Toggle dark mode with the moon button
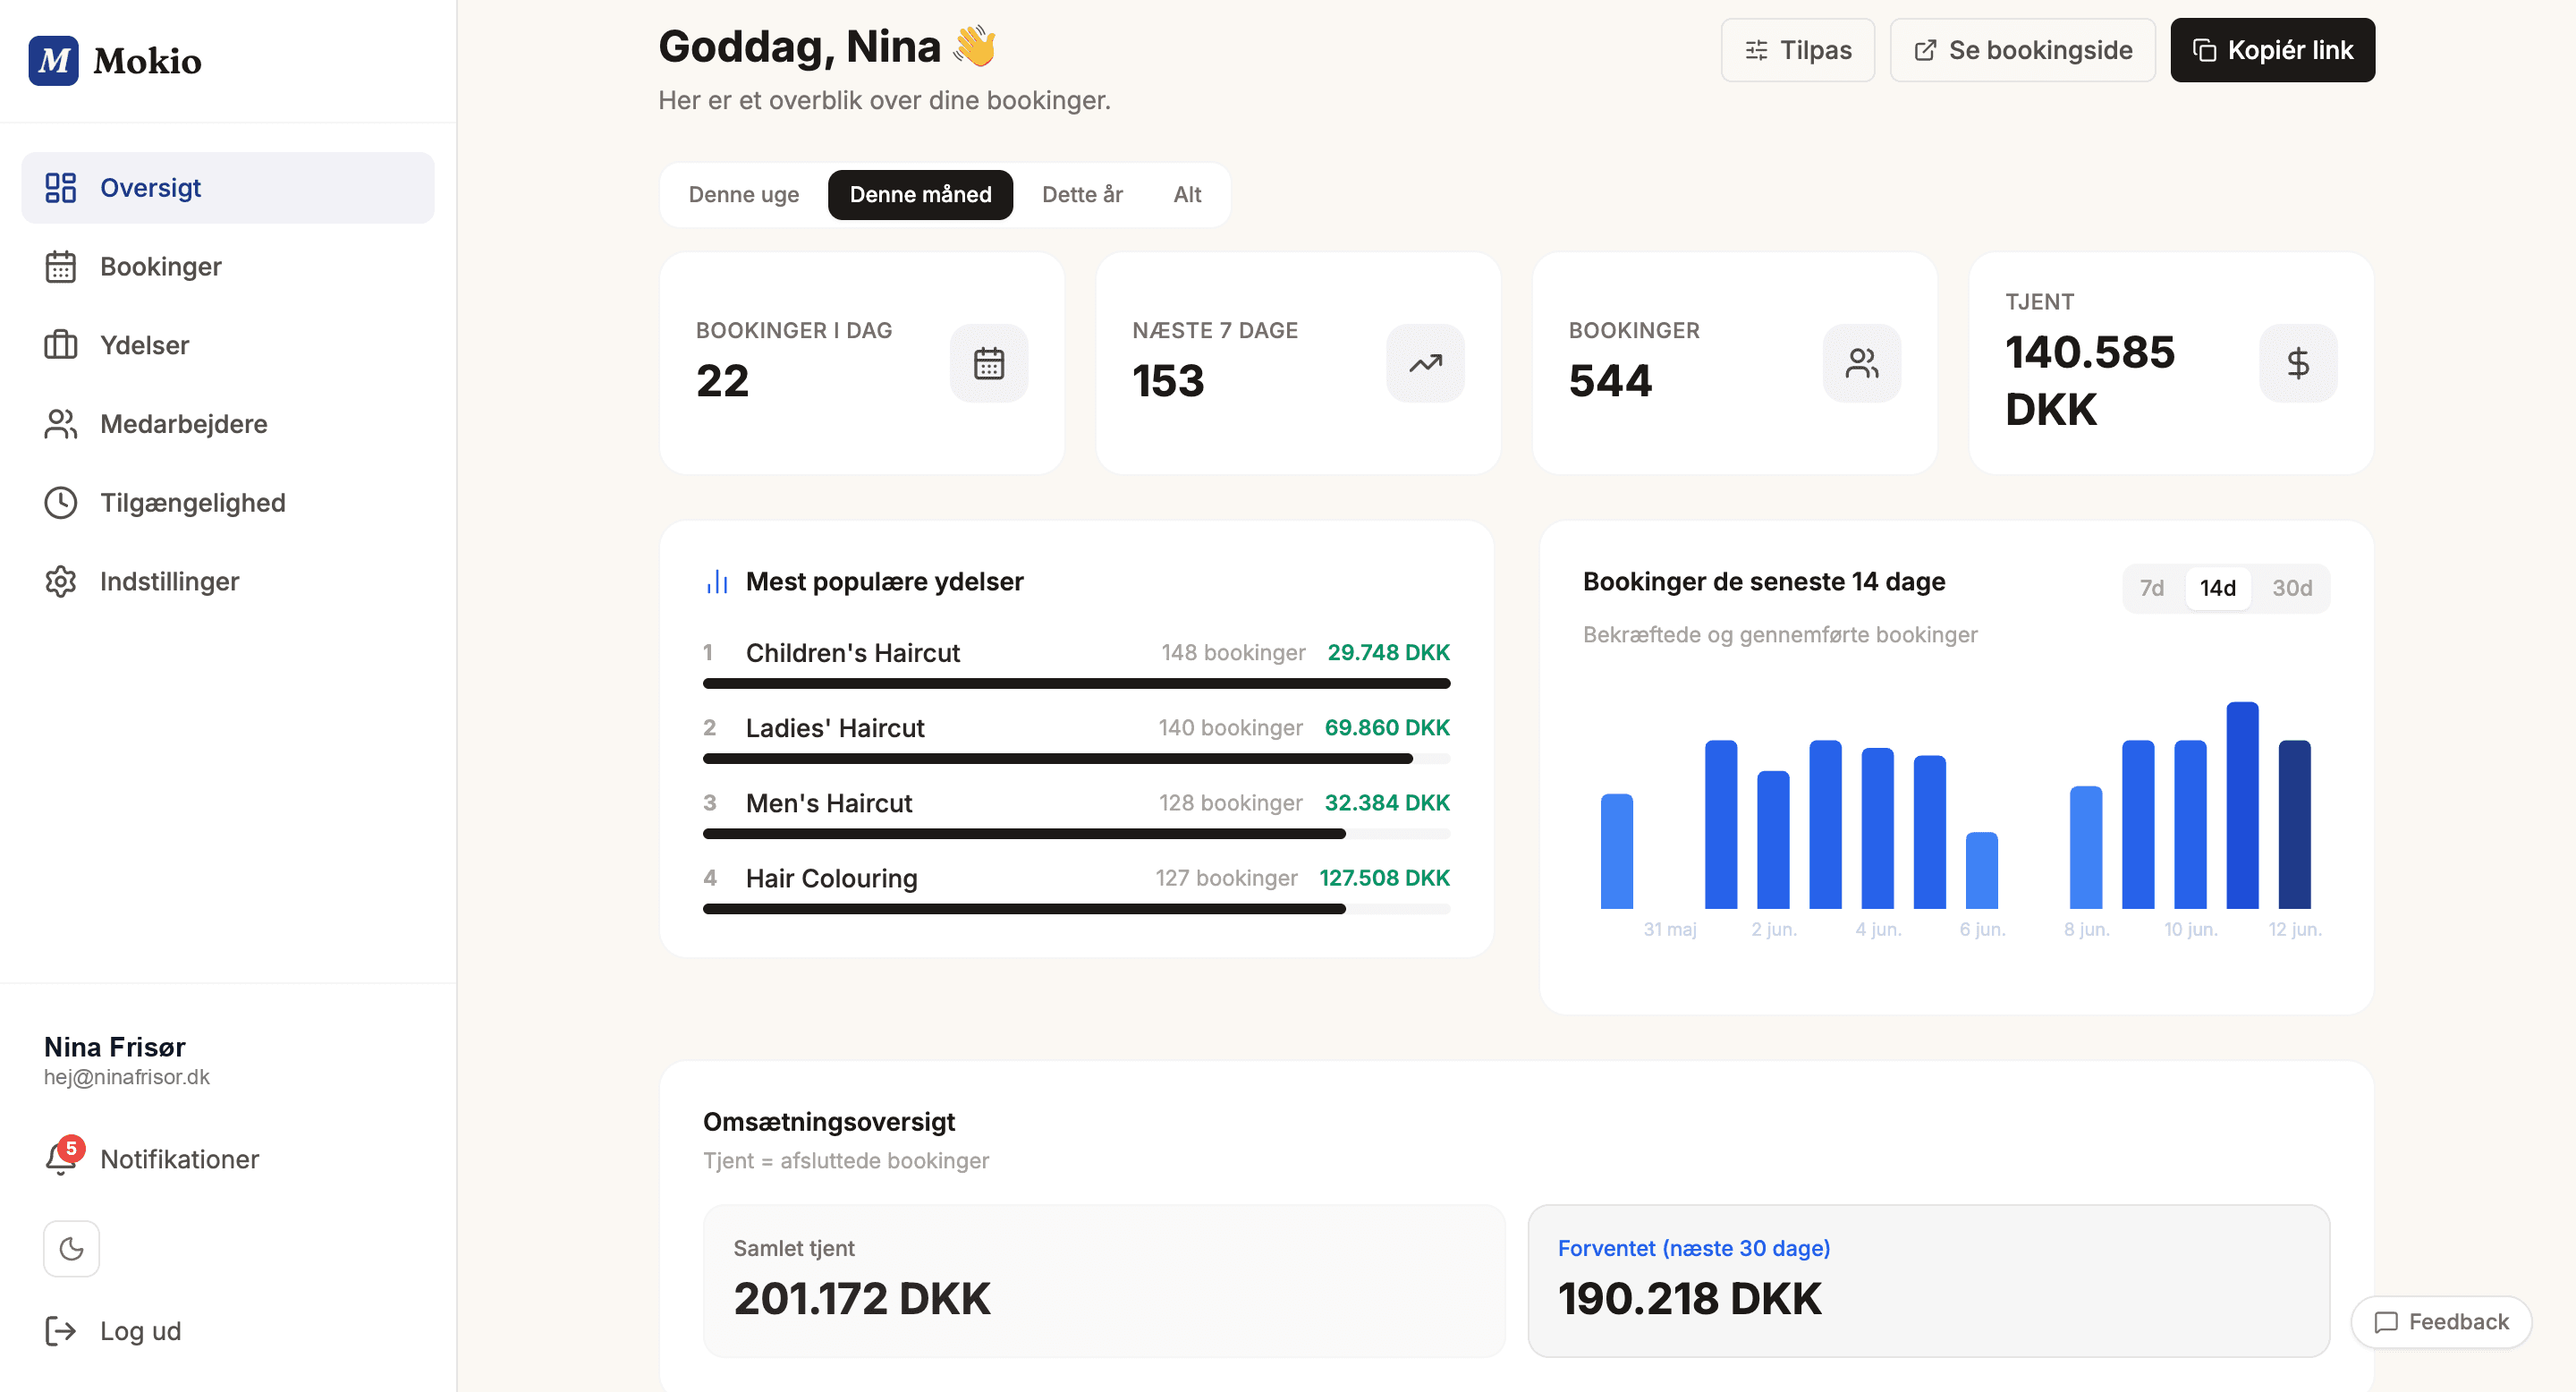Viewport: 2576px width, 1392px height. (x=71, y=1249)
